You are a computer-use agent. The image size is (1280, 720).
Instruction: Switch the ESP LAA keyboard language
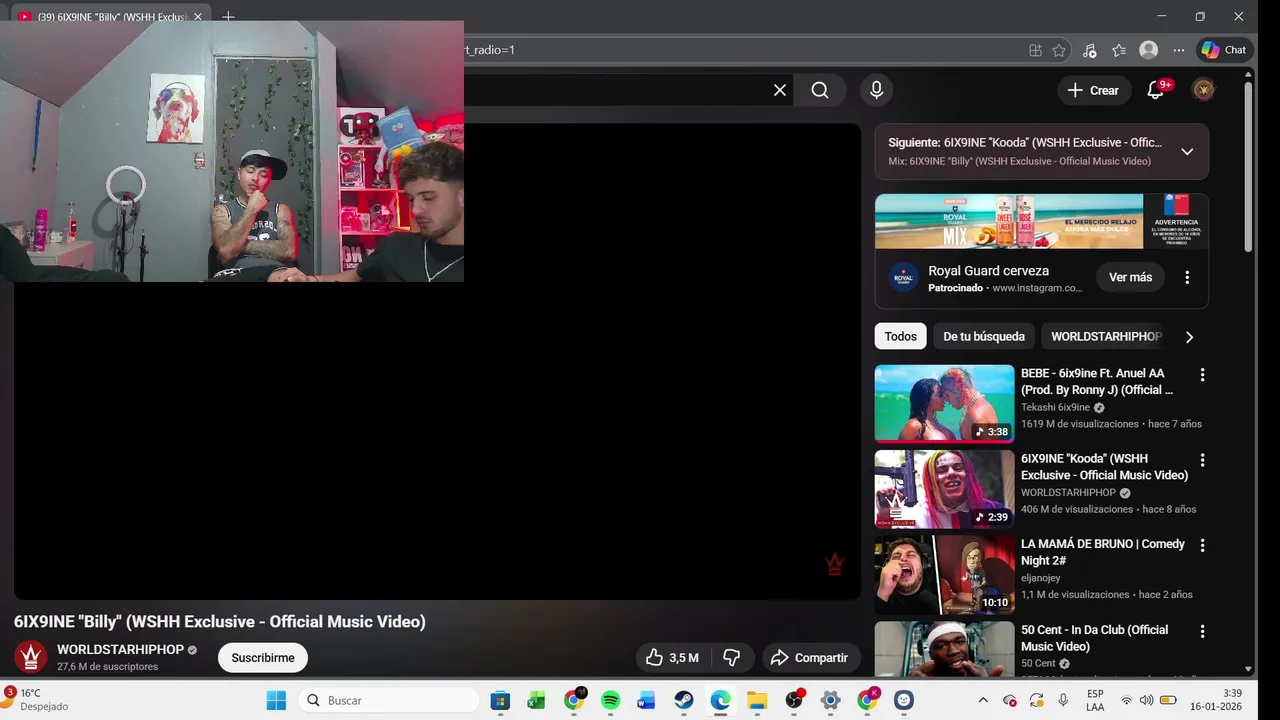(x=1095, y=701)
